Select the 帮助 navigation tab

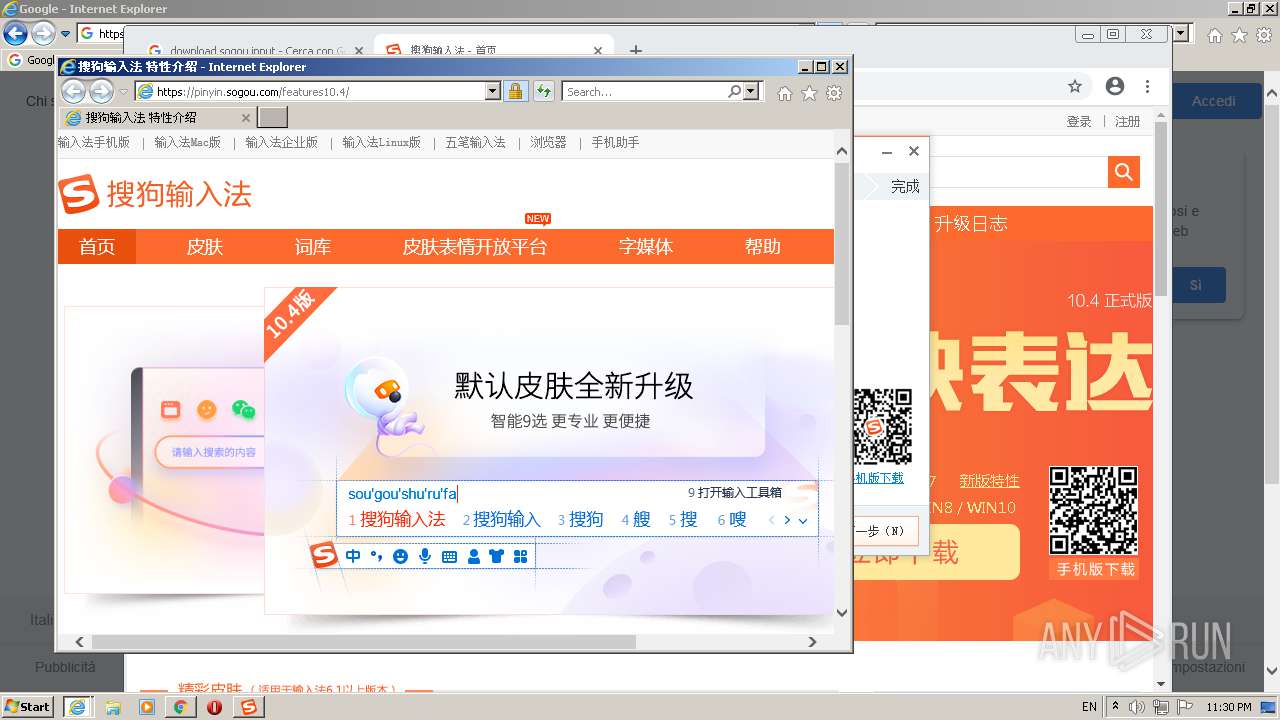763,247
